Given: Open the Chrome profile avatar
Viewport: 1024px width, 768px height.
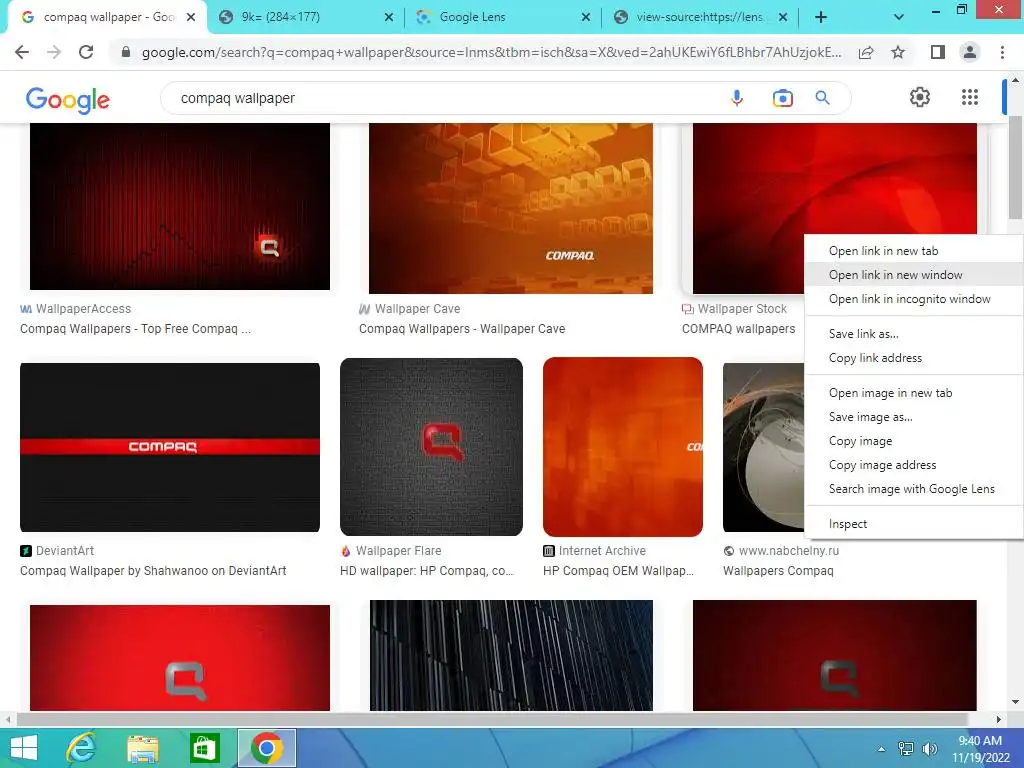Looking at the screenshot, I should coord(970,52).
